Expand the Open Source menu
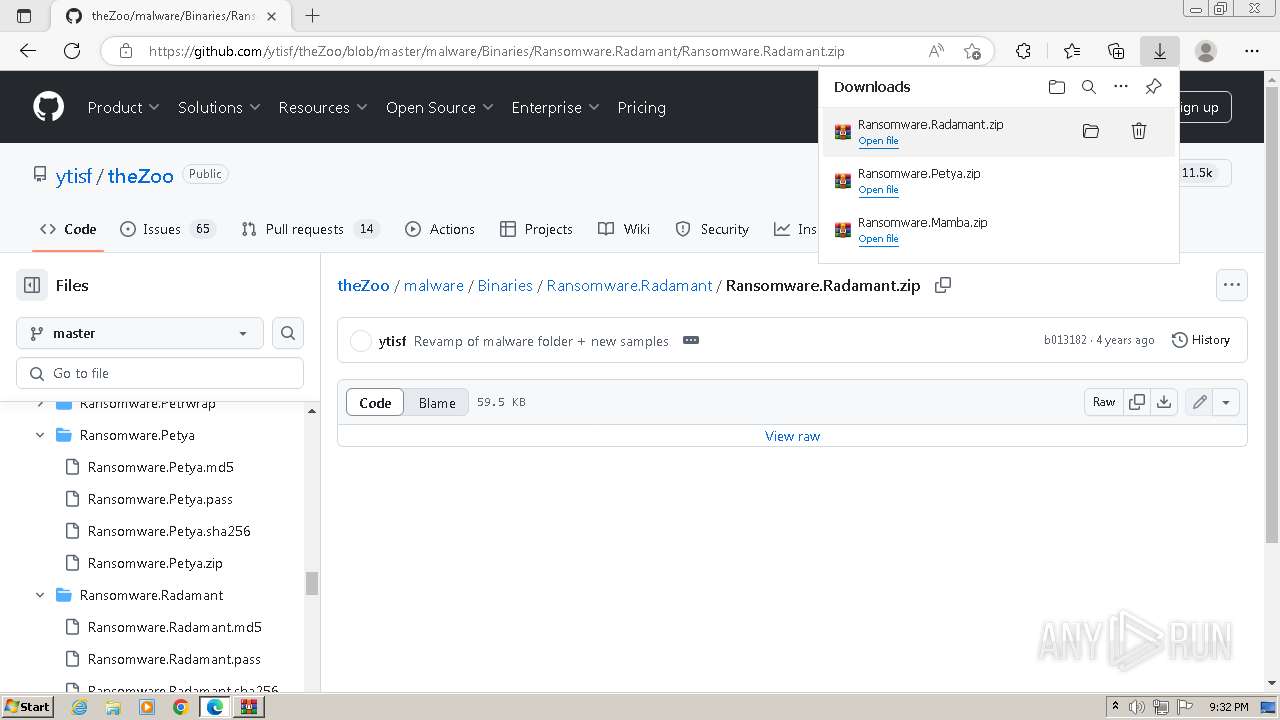 click(x=440, y=107)
